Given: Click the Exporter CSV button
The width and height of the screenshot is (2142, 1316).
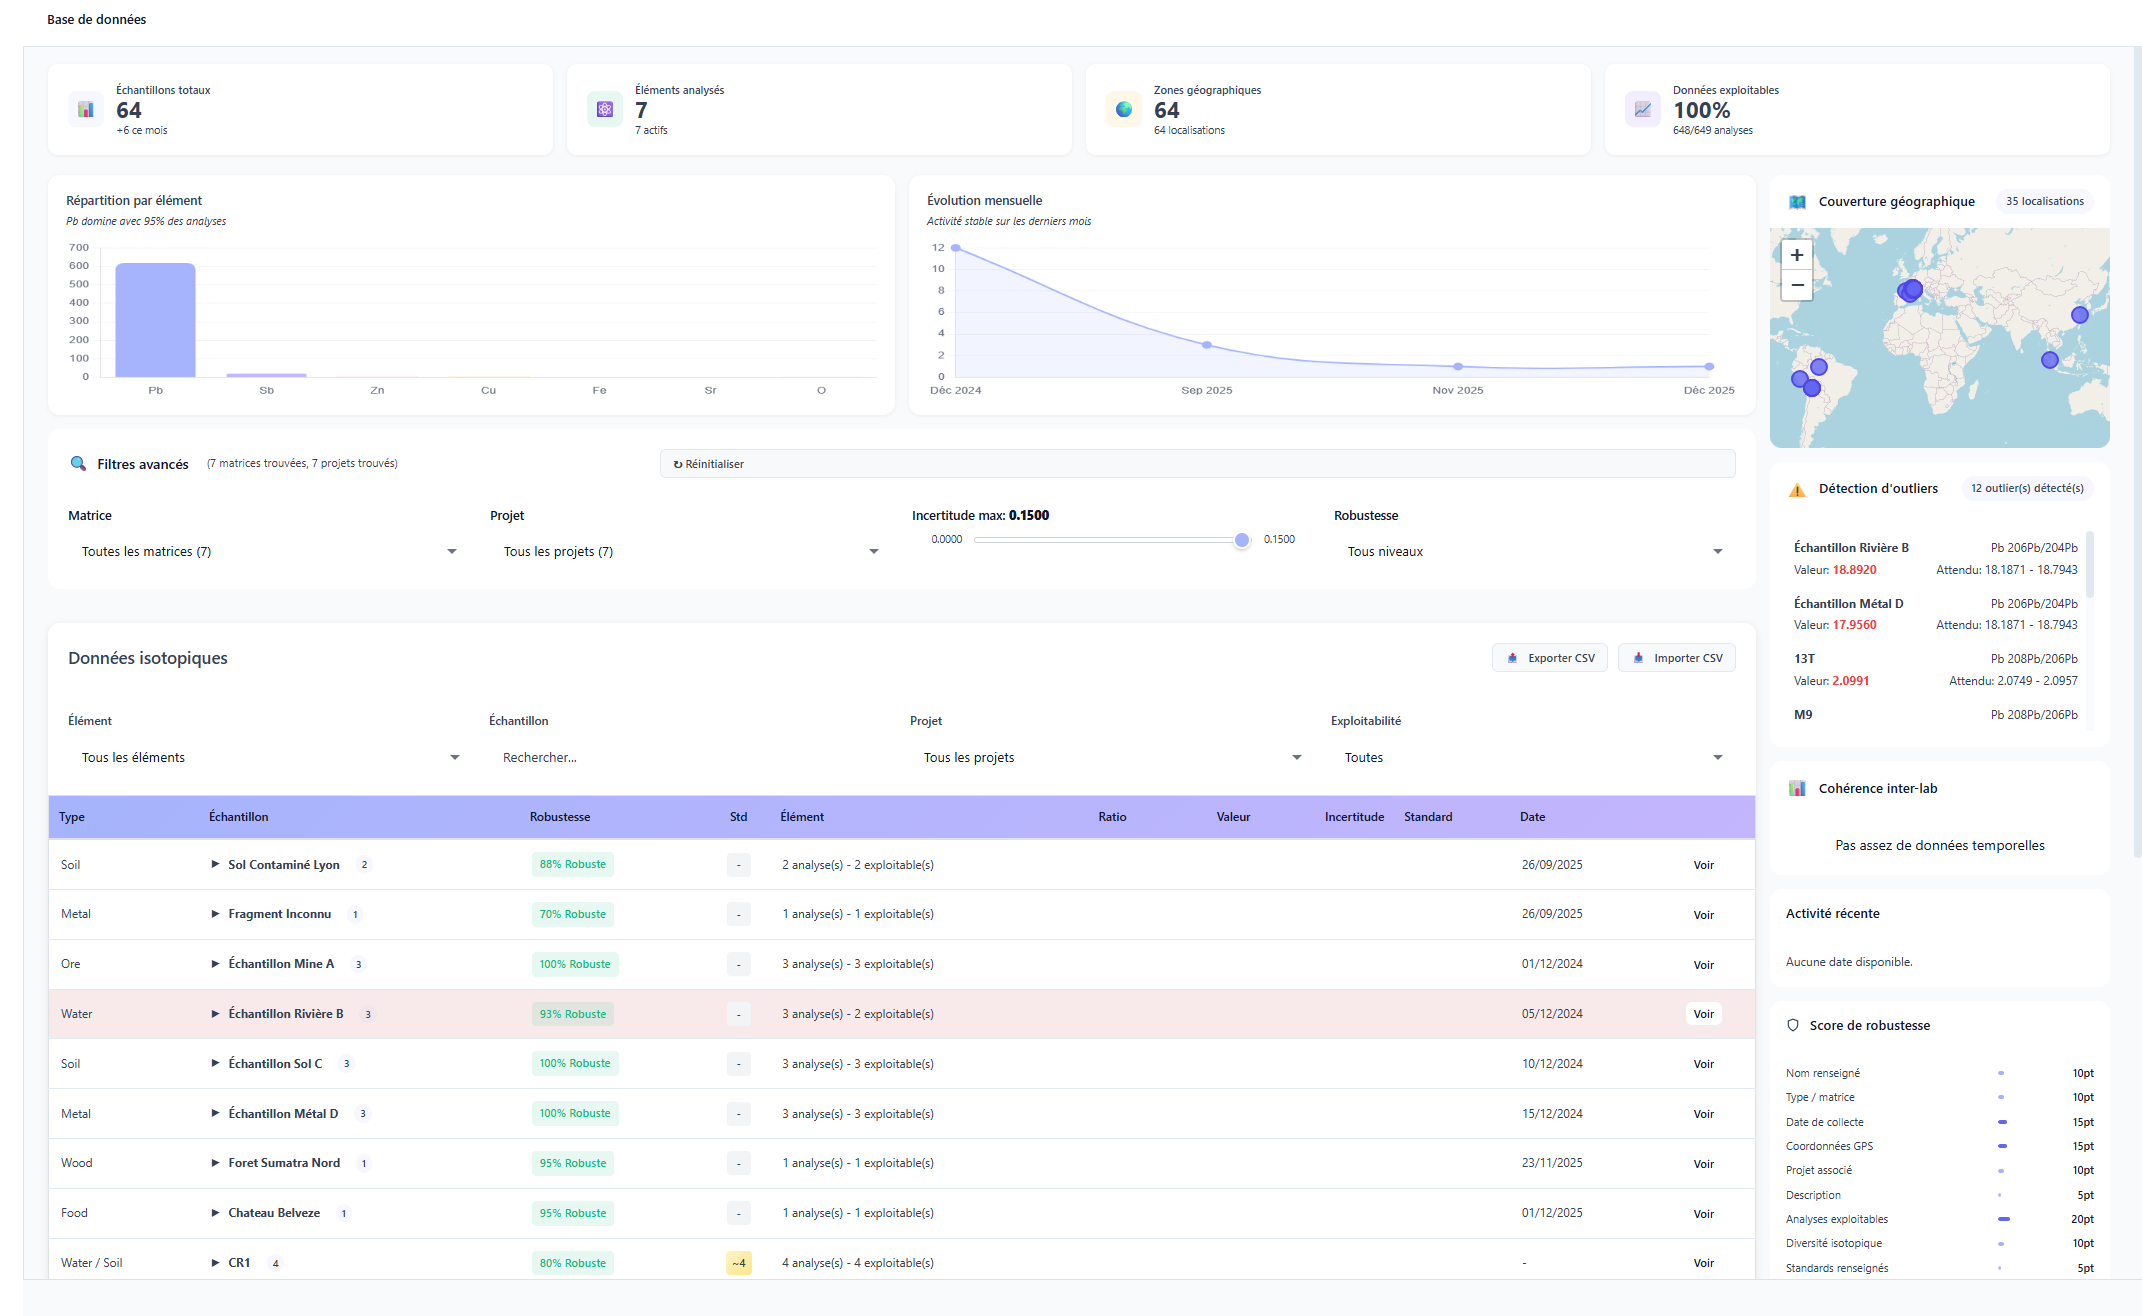Looking at the screenshot, I should (1550, 658).
